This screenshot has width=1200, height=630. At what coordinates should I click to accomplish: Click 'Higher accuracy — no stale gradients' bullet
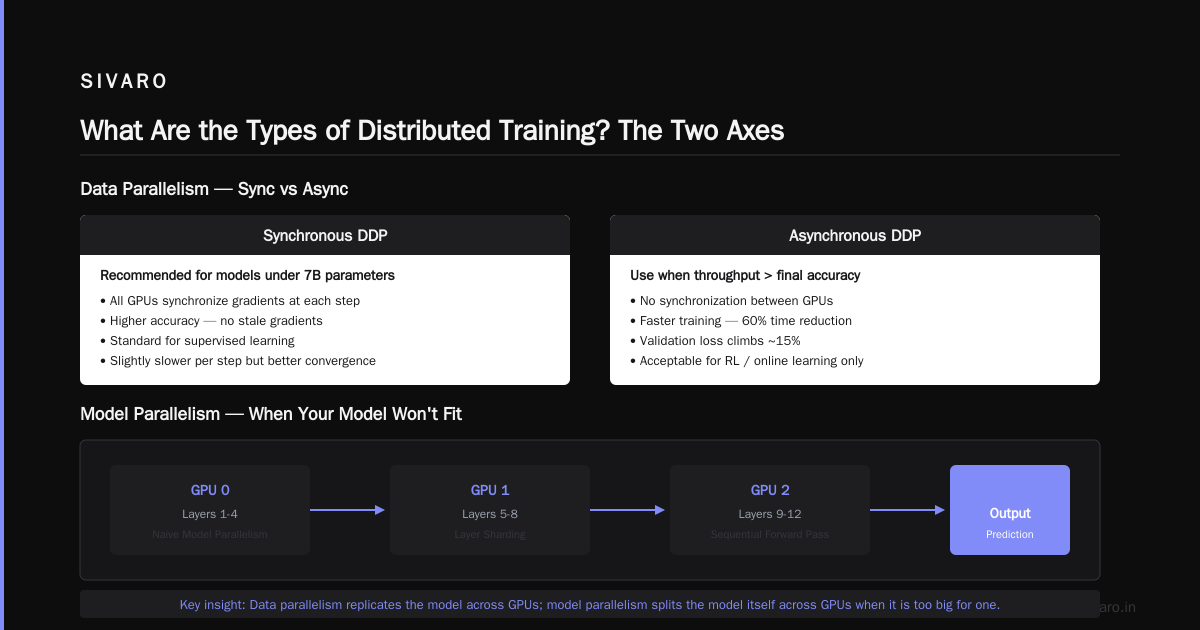tap(211, 320)
